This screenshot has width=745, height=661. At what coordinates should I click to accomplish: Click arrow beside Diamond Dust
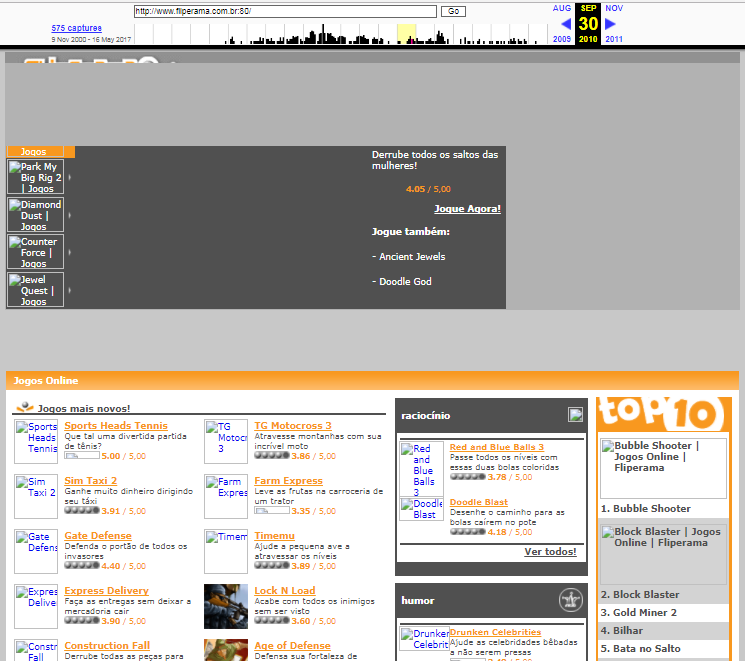point(69,215)
